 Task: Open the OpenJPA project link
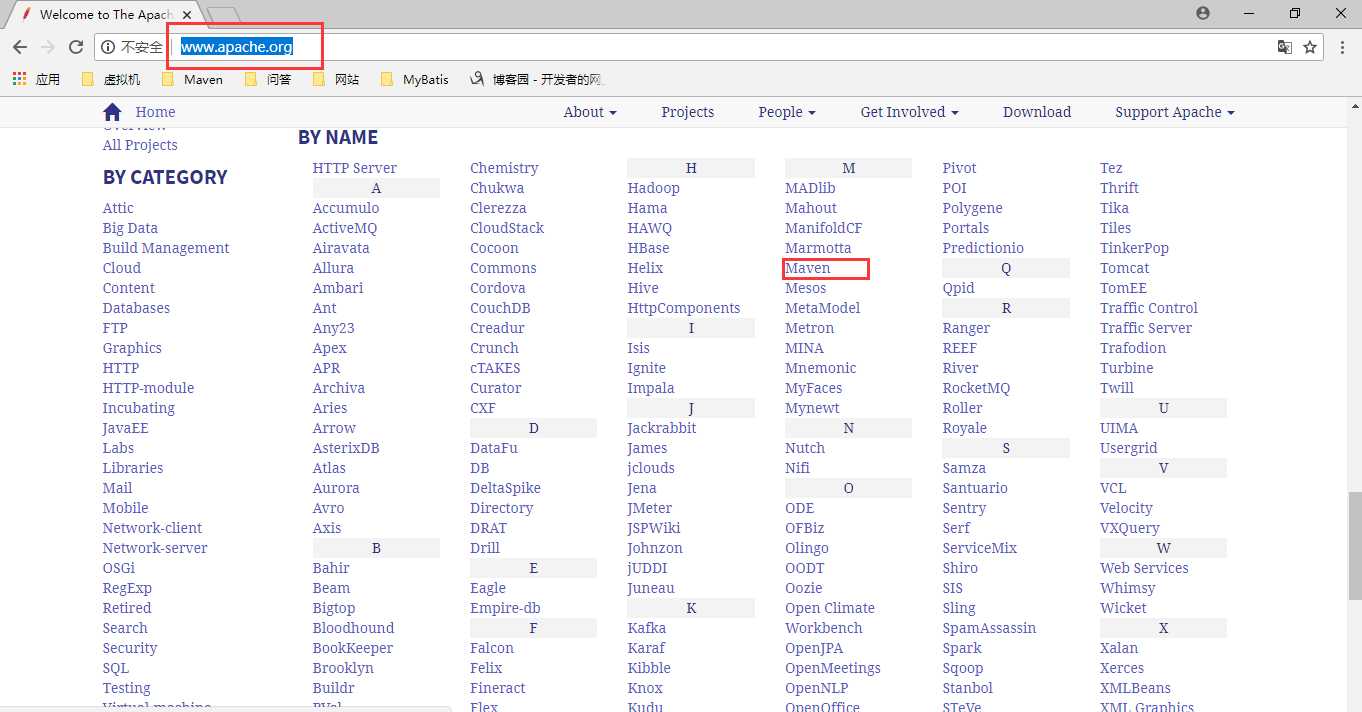click(815, 648)
